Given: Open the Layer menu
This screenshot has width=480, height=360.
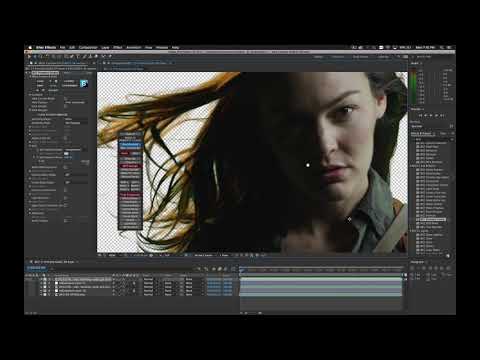Looking at the screenshot, I should click(x=105, y=47).
